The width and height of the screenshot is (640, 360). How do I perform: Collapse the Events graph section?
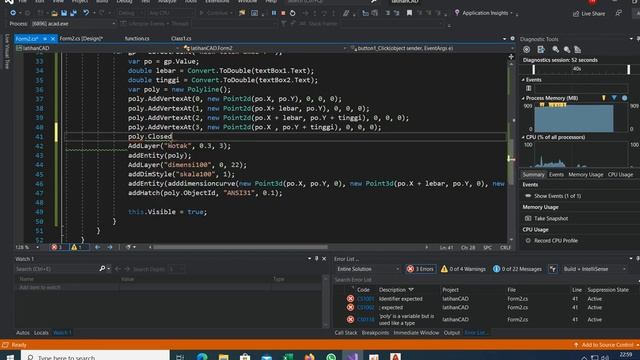(x=523, y=80)
